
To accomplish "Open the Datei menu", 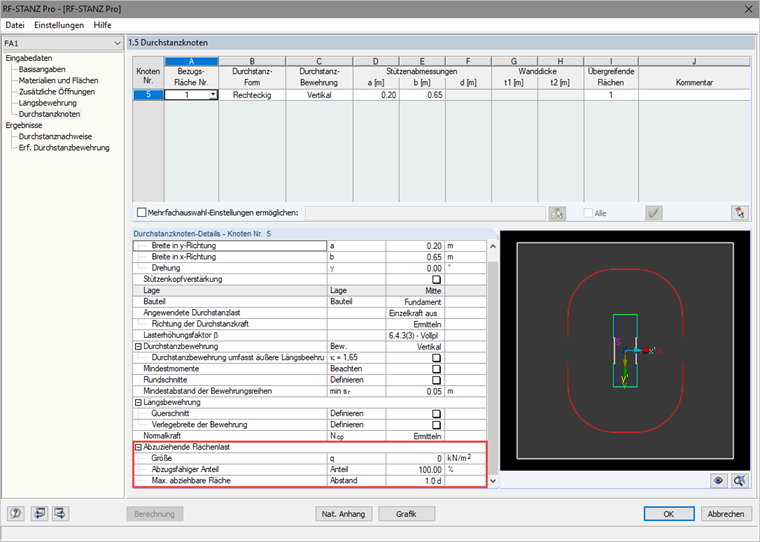I will pos(15,25).
